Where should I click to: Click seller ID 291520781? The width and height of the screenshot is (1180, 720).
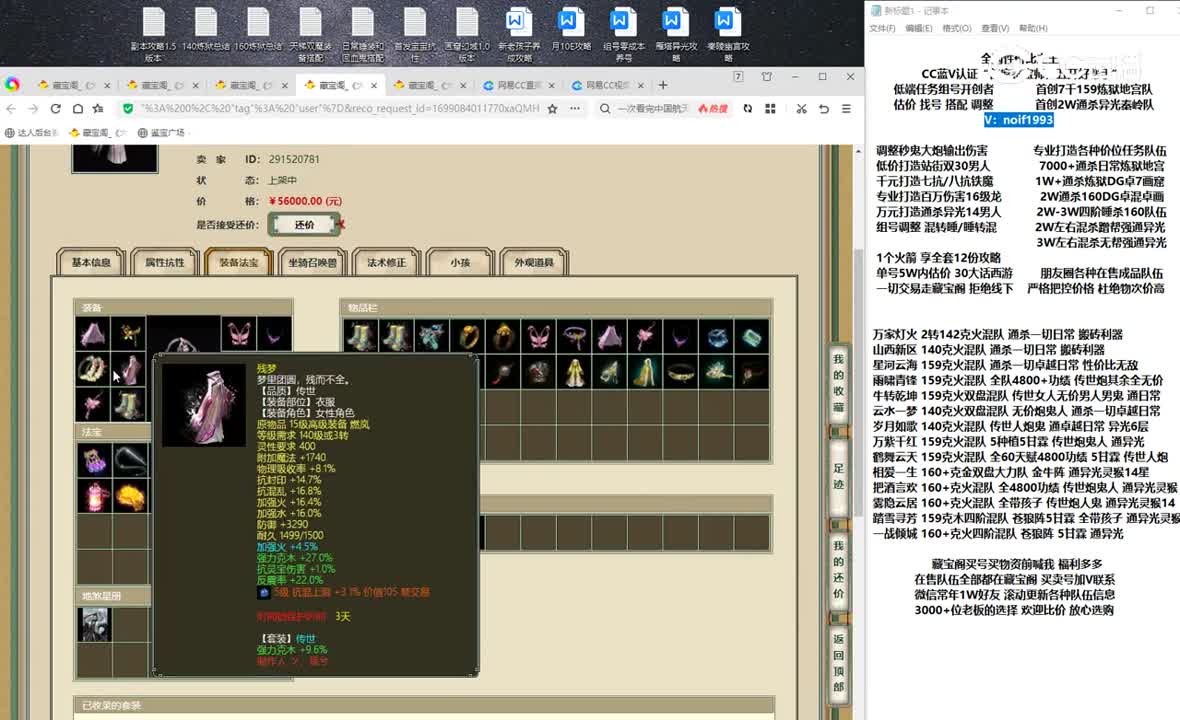293,159
